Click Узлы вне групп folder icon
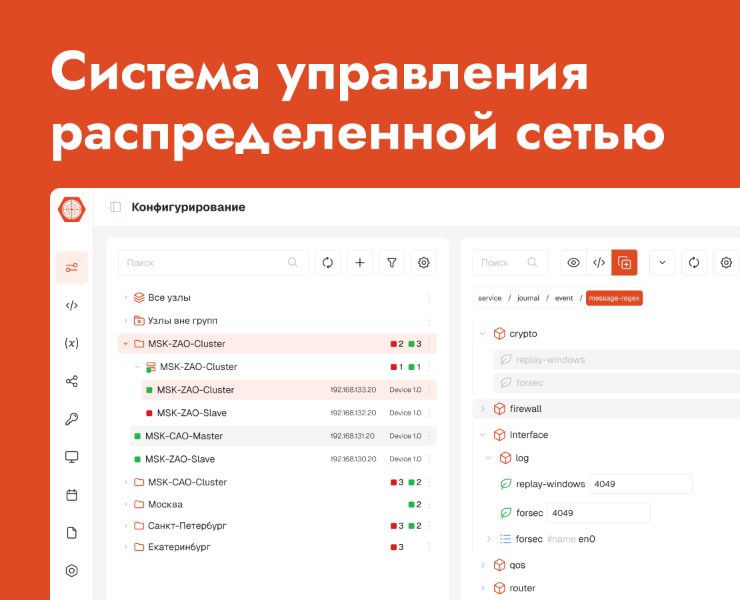This screenshot has width=740, height=600. coord(139,321)
